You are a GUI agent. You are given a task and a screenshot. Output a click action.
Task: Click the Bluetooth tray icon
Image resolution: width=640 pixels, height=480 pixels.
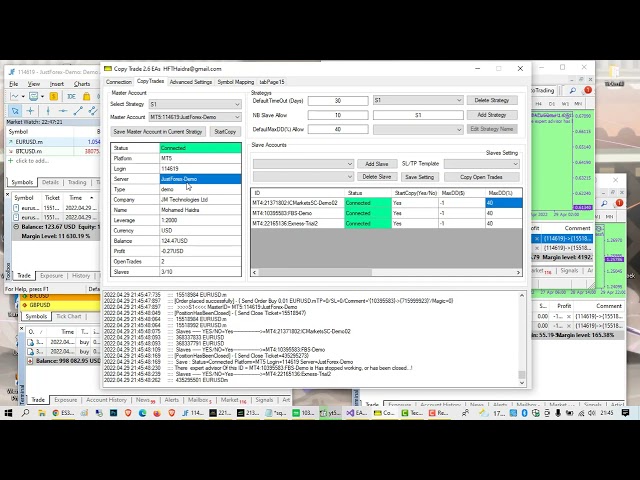tap(524, 413)
